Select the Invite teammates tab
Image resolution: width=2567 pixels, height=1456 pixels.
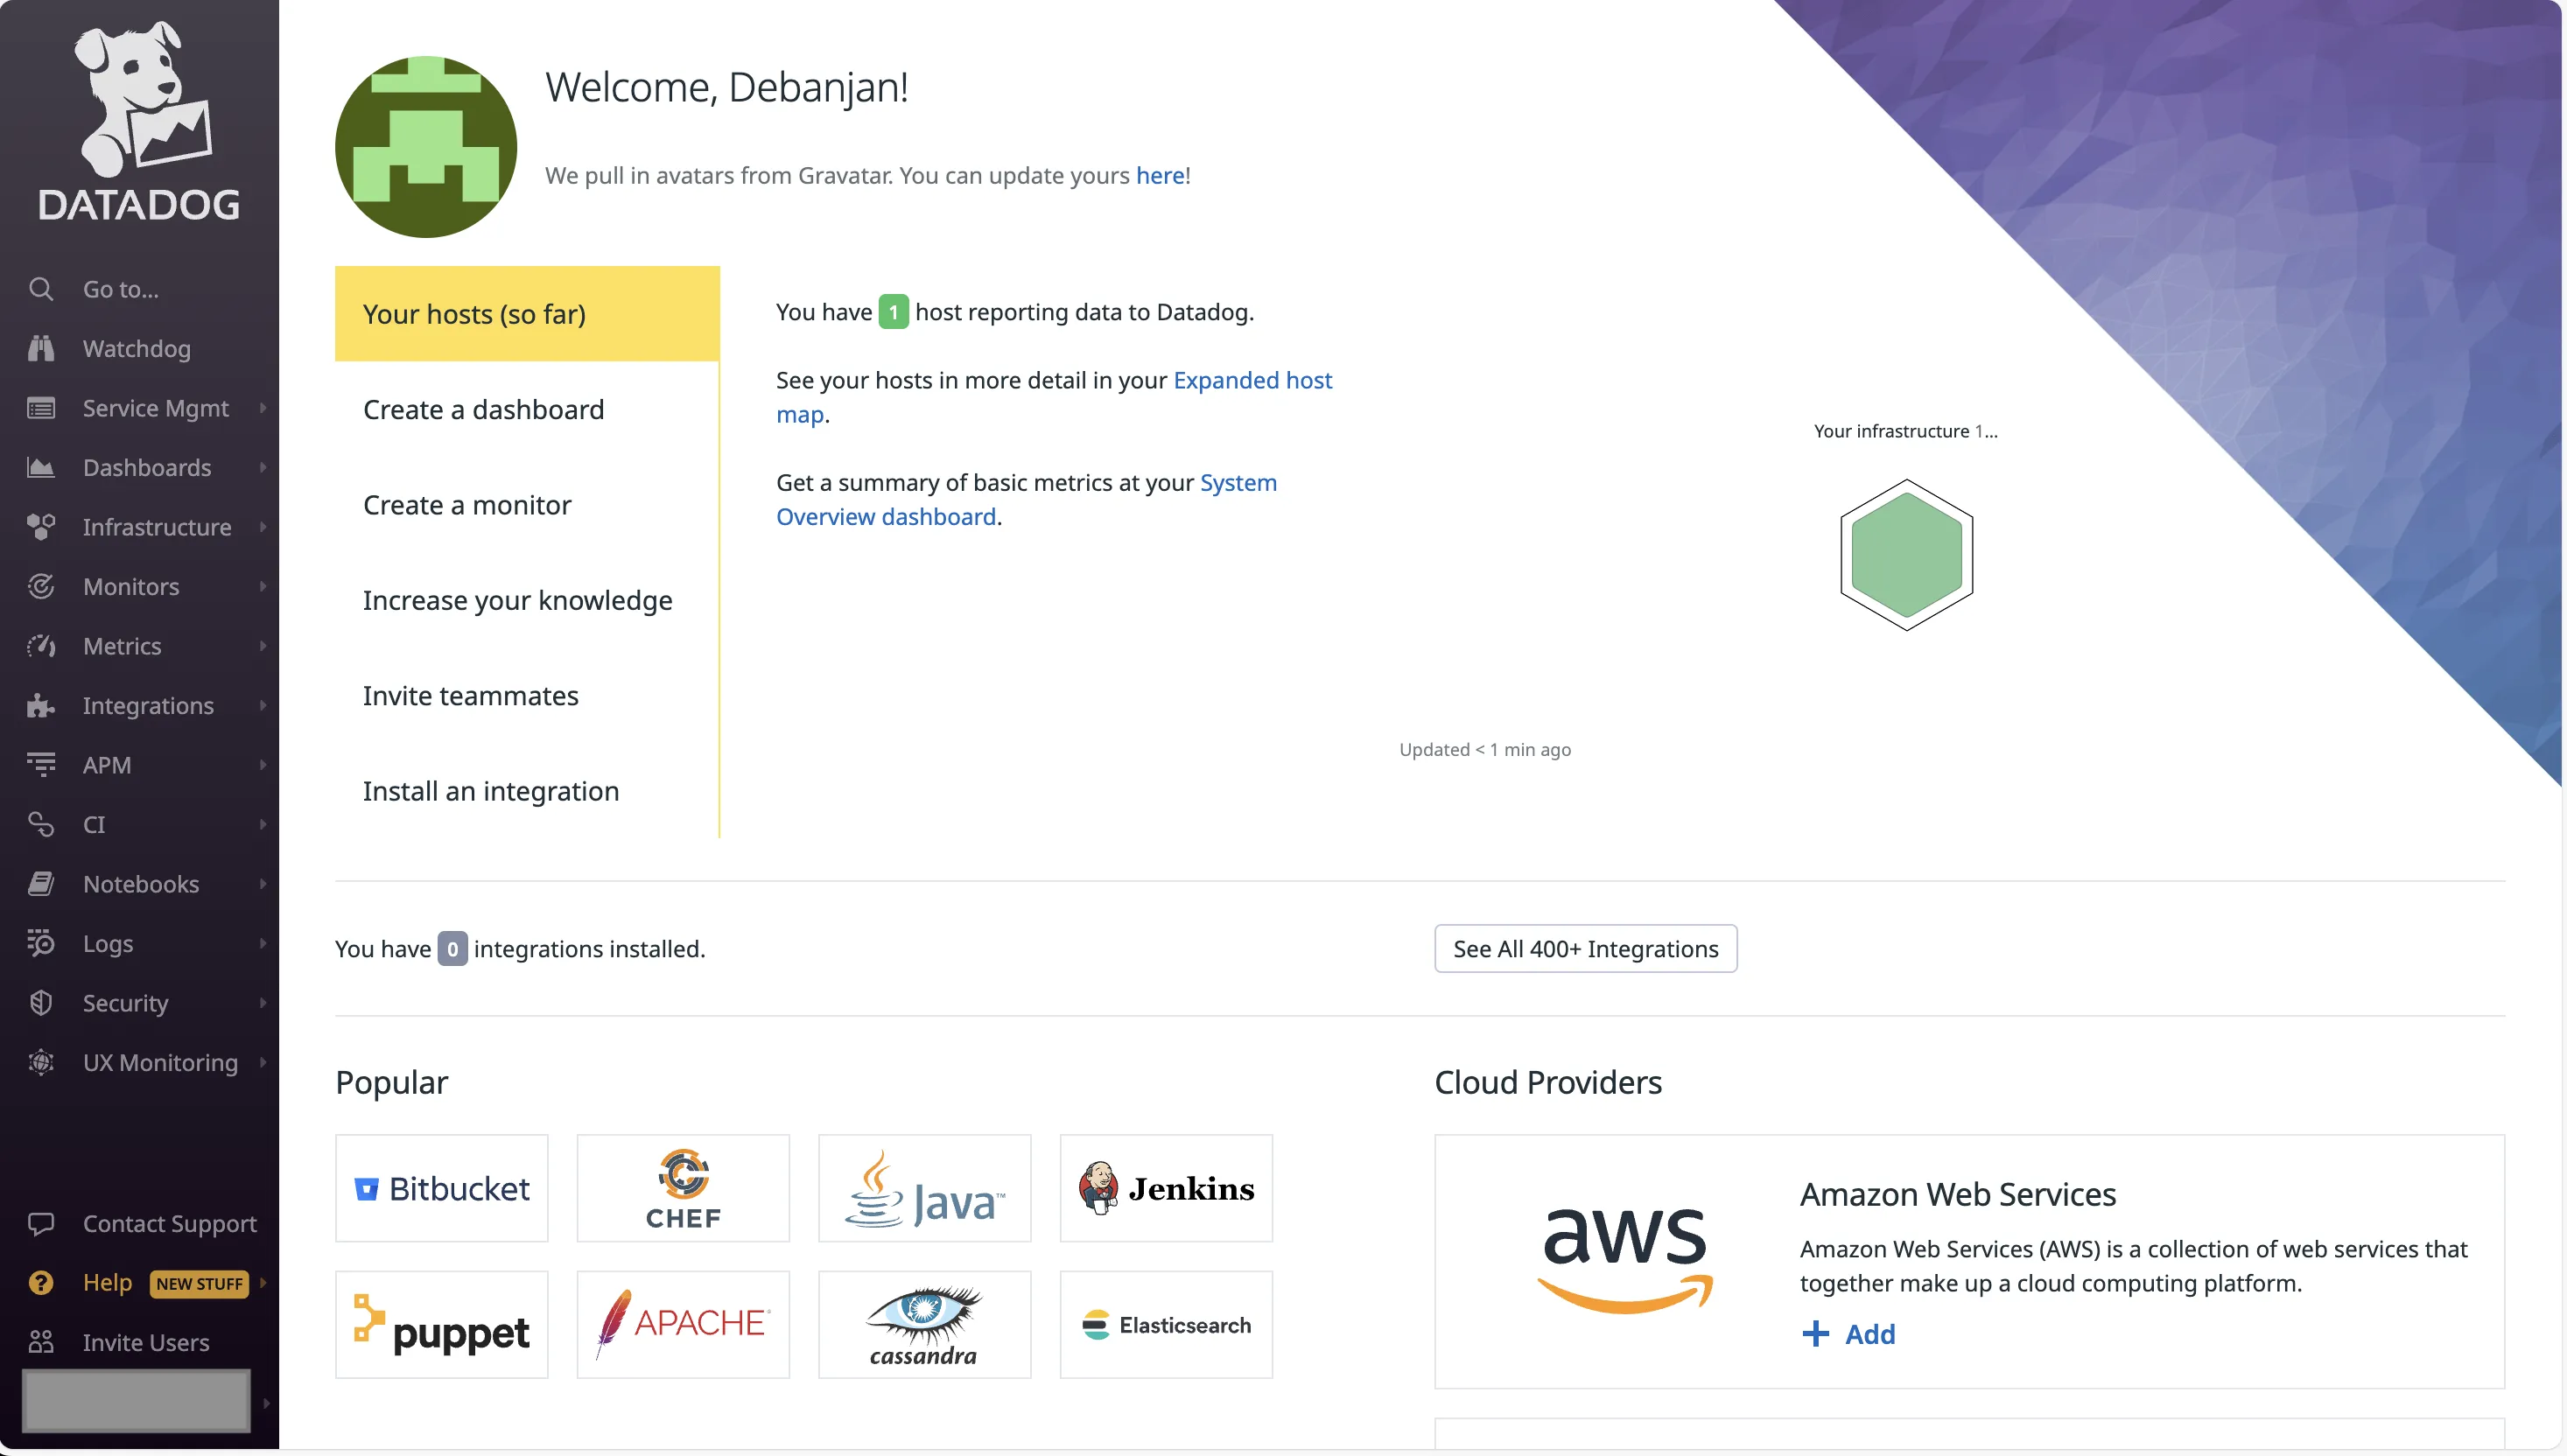click(x=471, y=695)
